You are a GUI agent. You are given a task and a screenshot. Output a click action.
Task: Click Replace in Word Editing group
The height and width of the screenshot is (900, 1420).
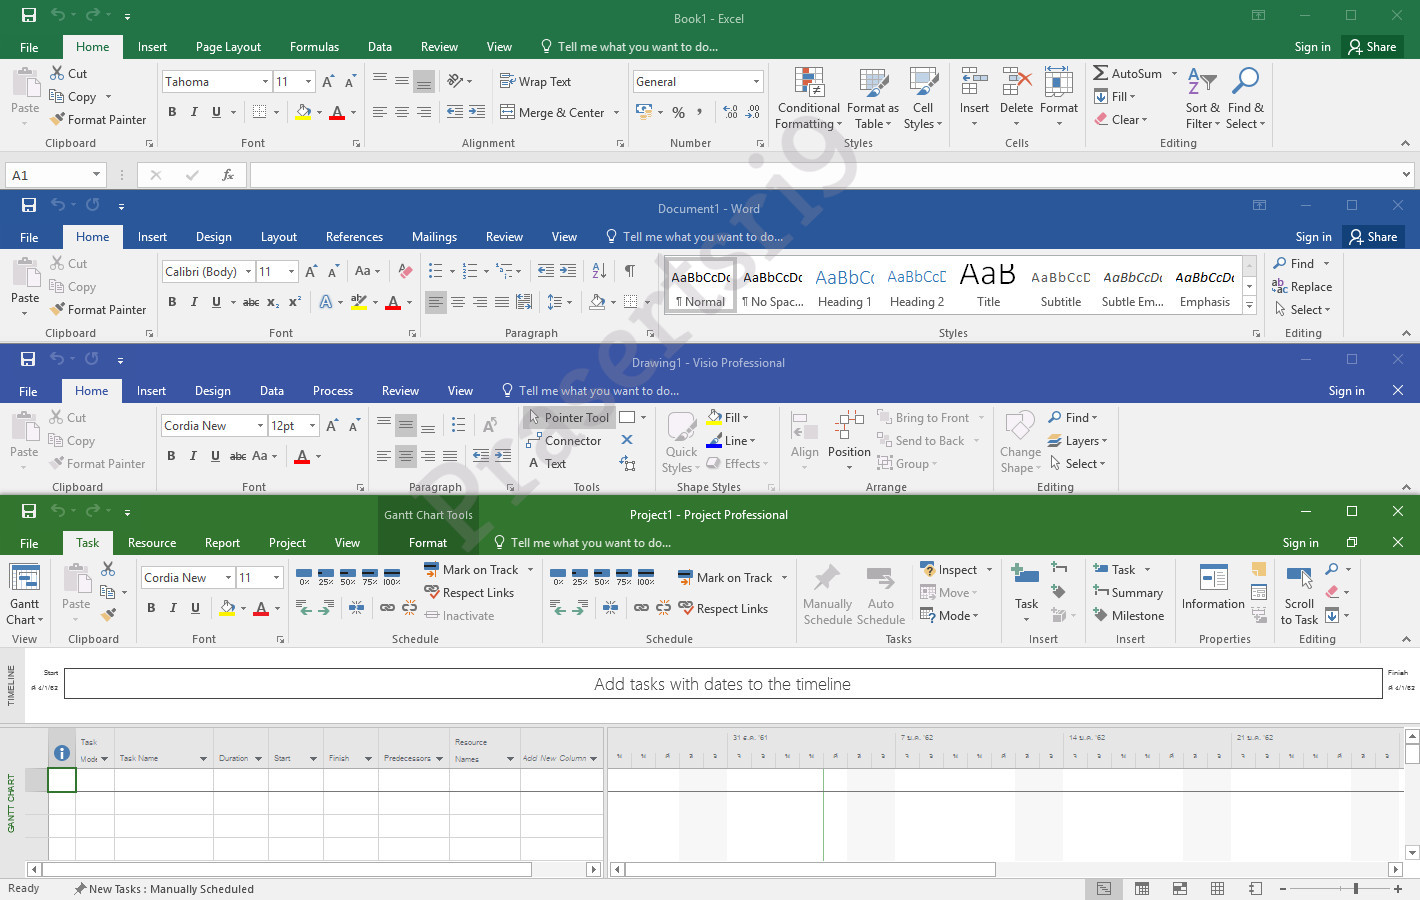(1301, 287)
